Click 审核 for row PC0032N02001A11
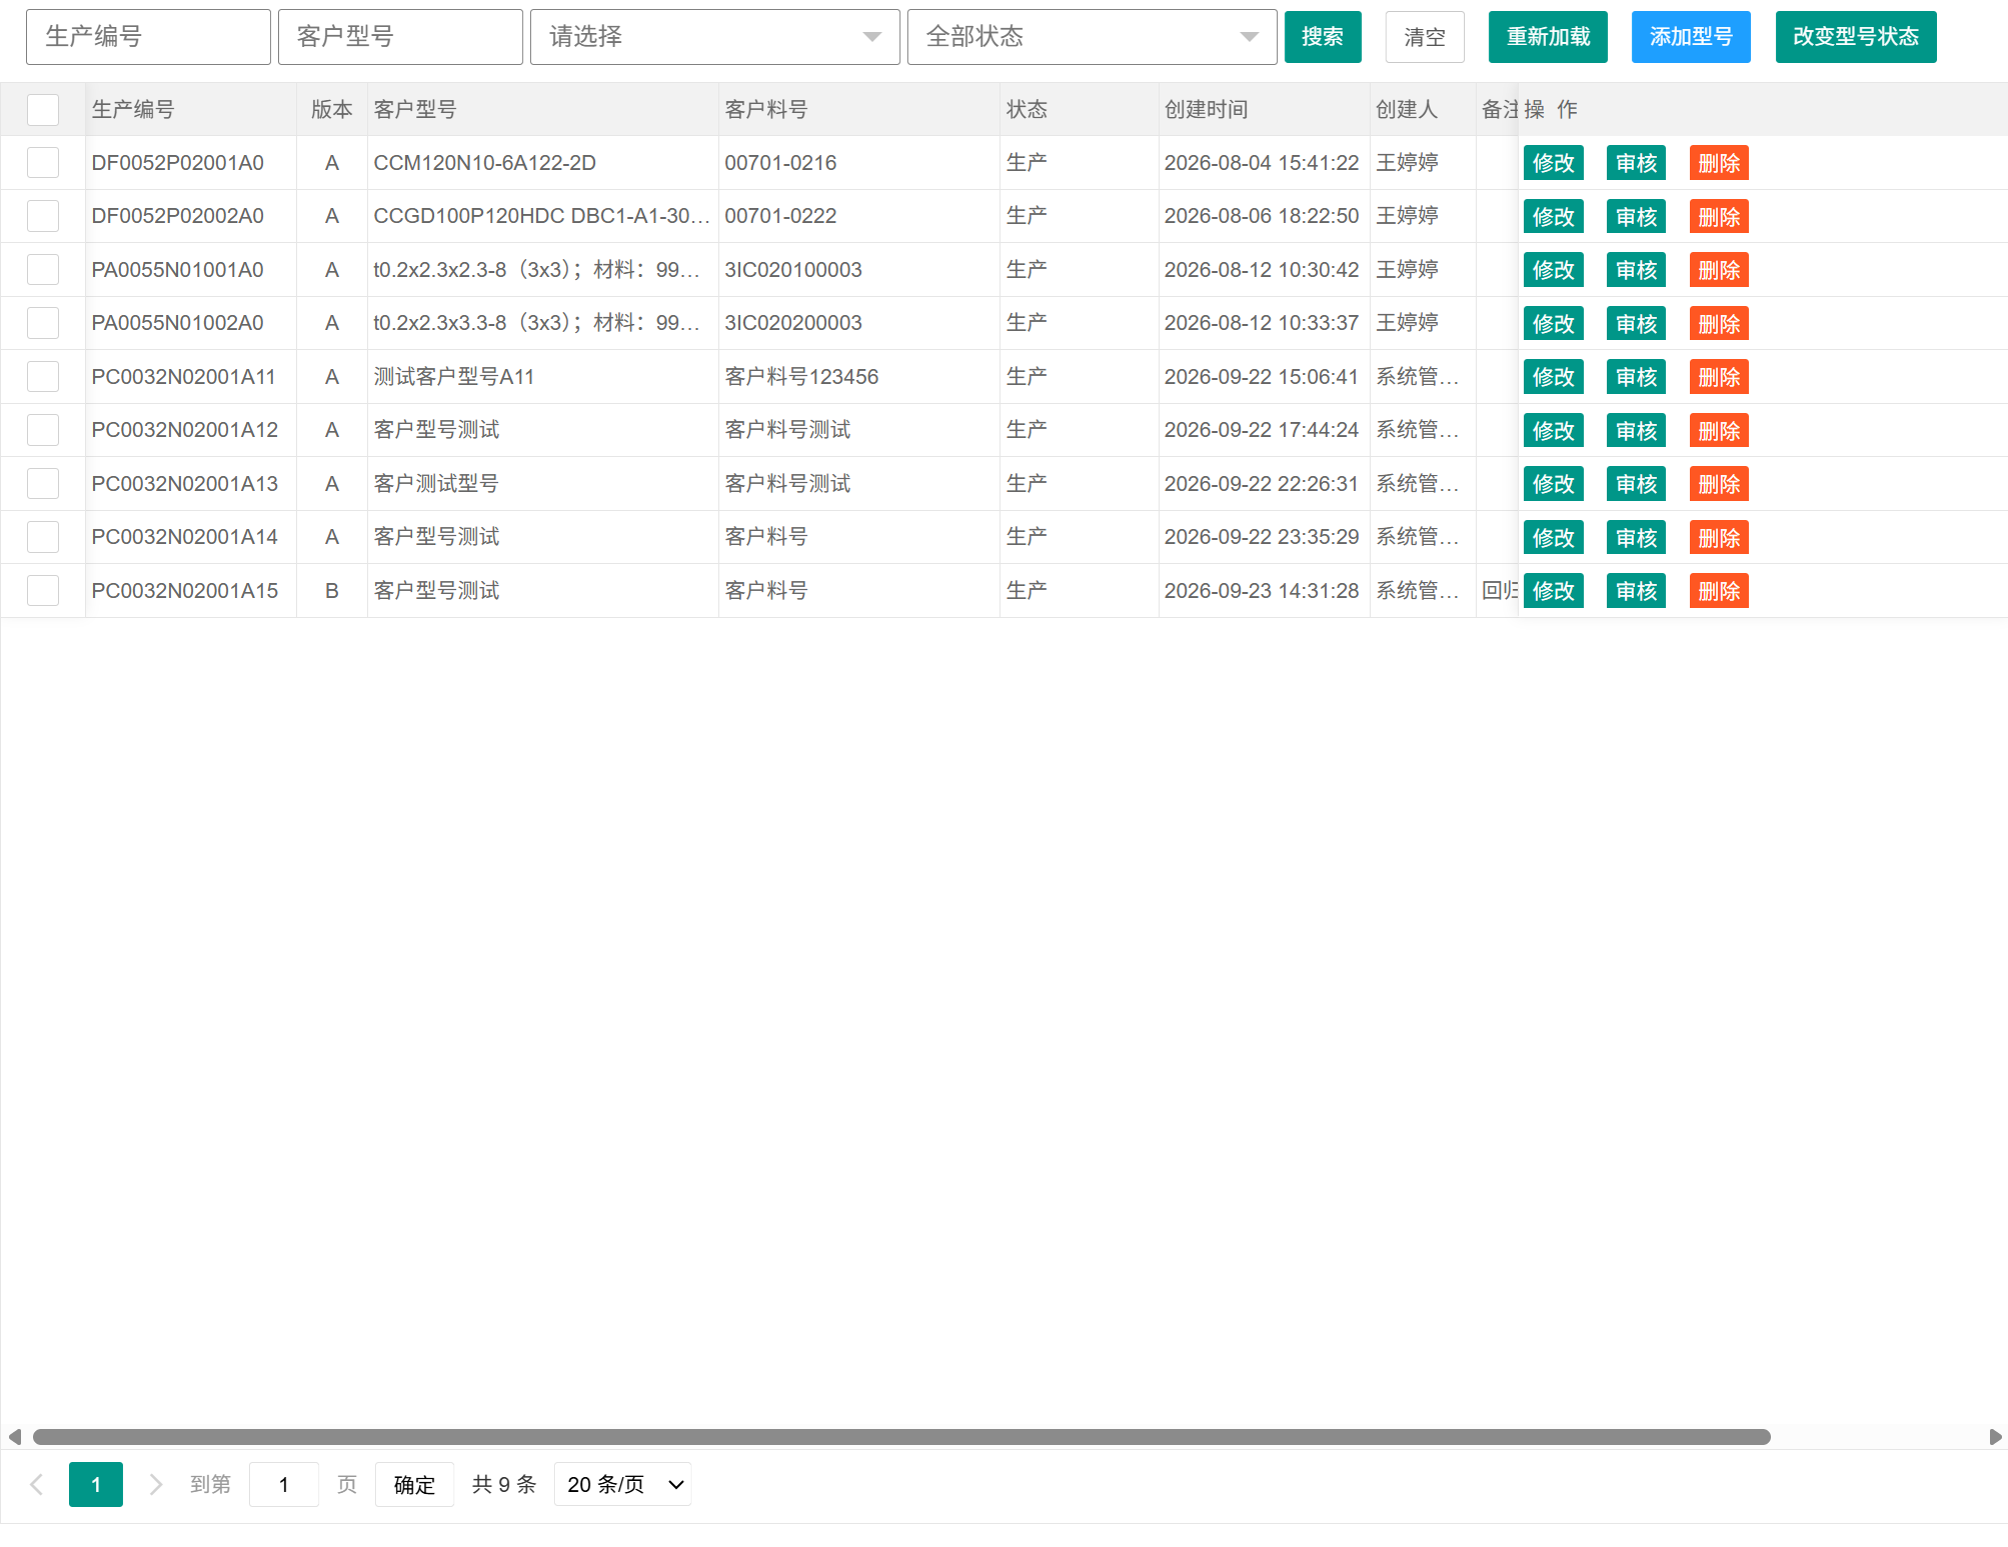Image resolution: width=2008 pixels, height=1547 pixels. pyautogui.click(x=1636, y=377)
